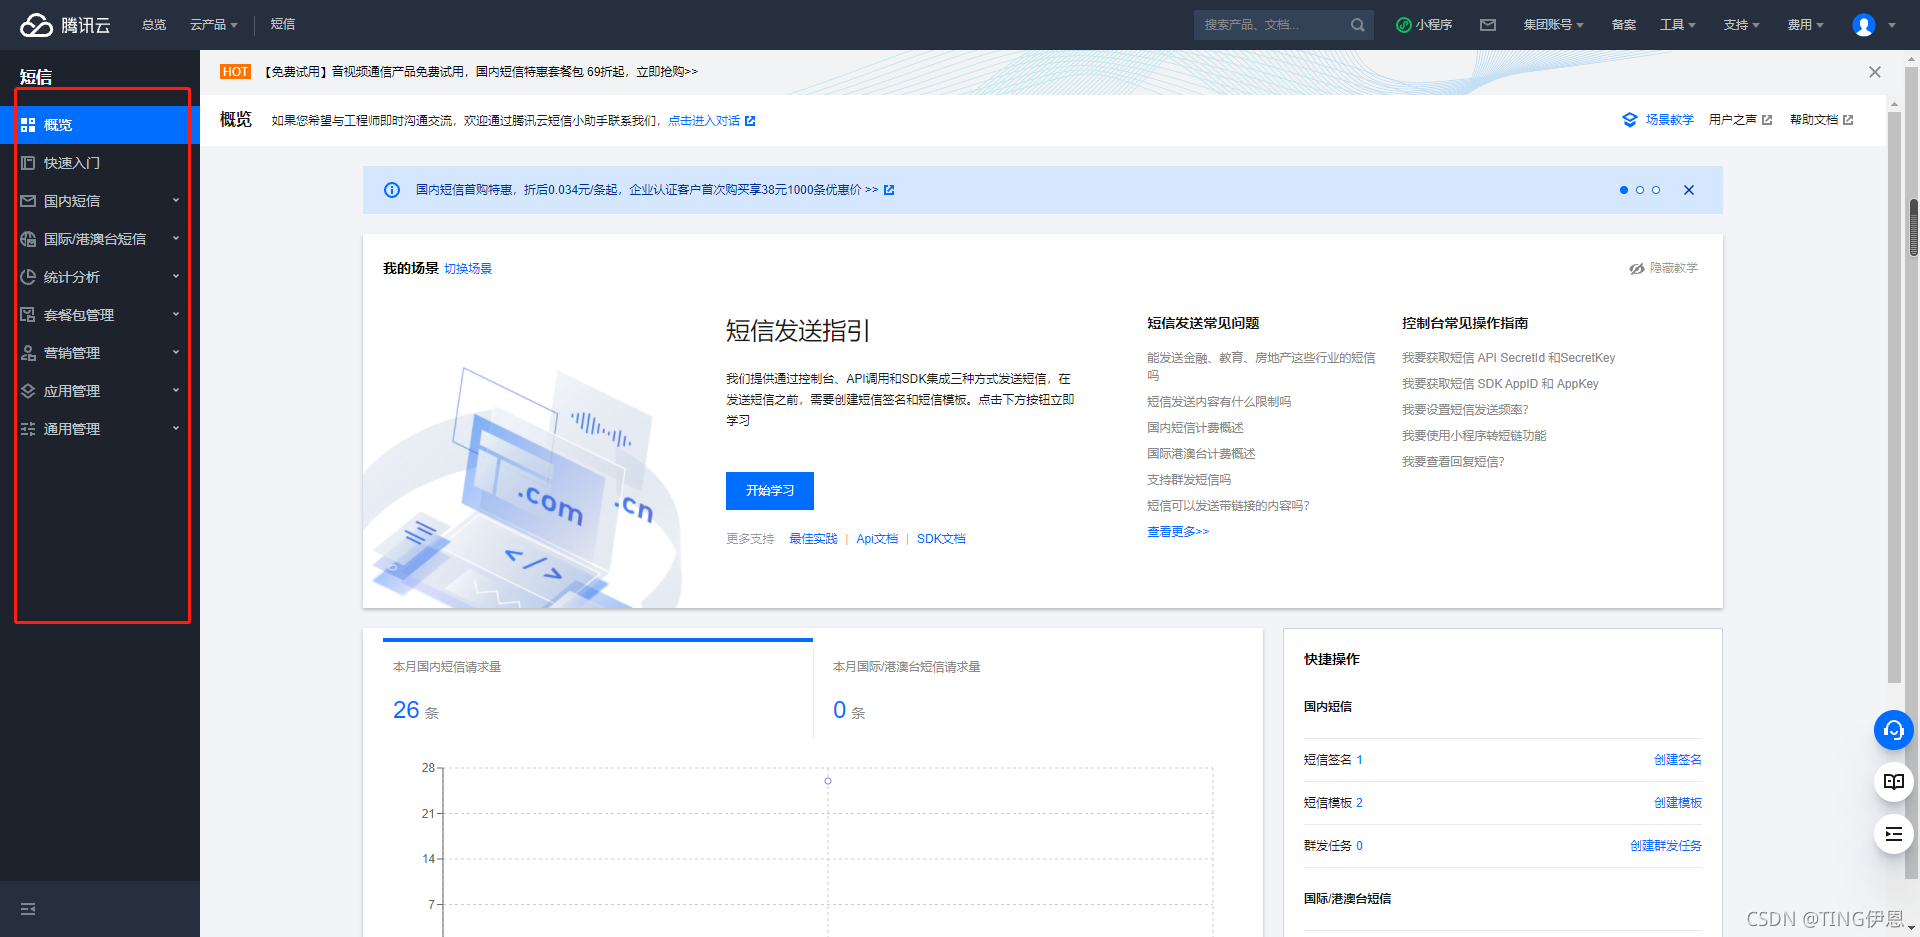The height and width of the screenshot is (937, 1920).
Task: Close the HOT banner at top
Action: point(1875,72)
